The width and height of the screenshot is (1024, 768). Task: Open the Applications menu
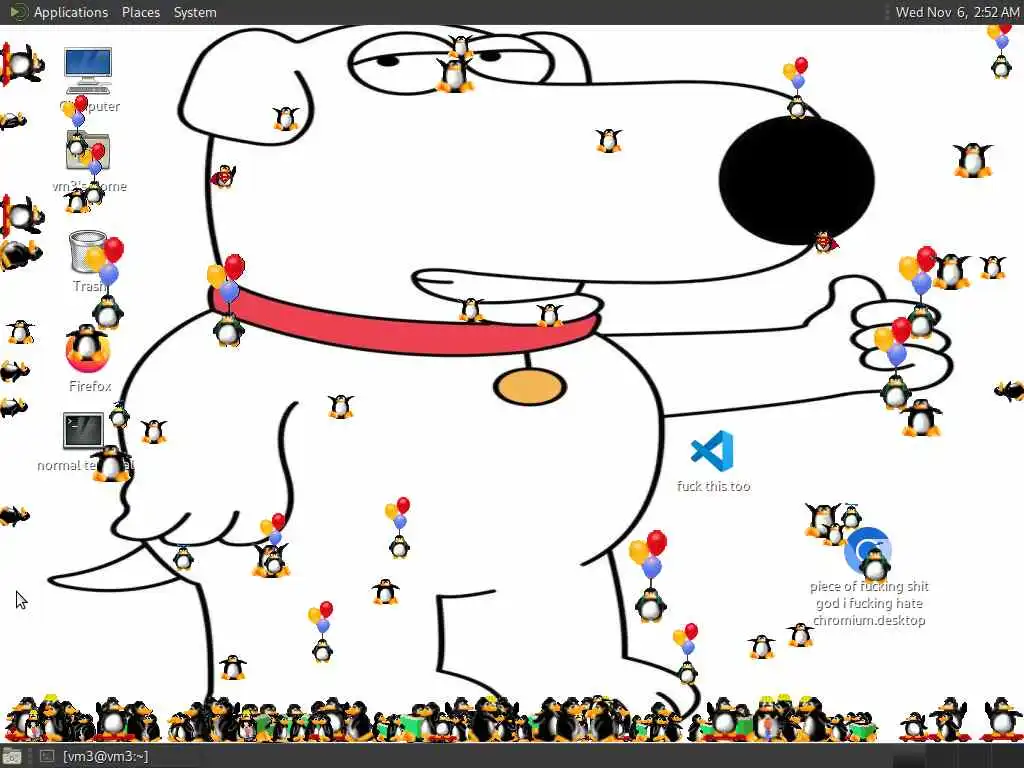pos(71,12)
